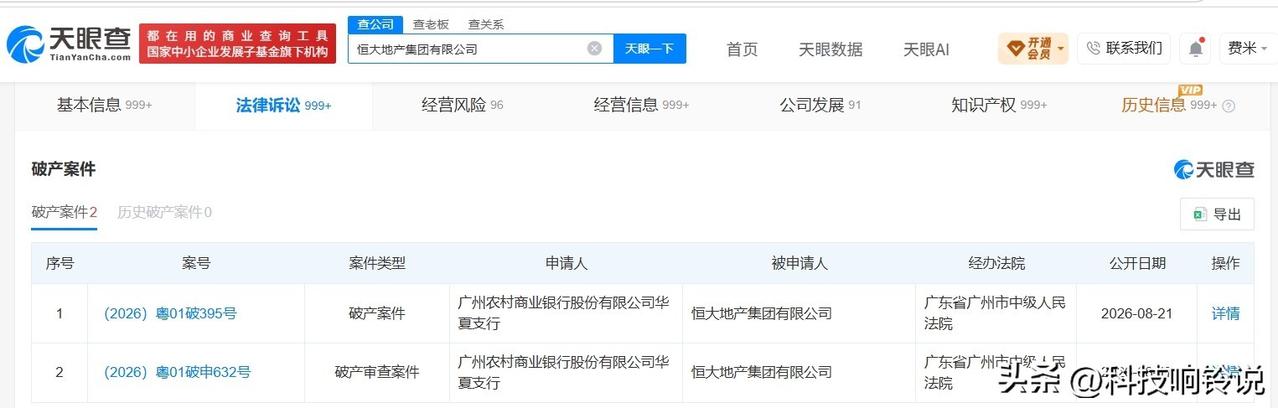Click the 公开日期 column header

(1137, 263)
